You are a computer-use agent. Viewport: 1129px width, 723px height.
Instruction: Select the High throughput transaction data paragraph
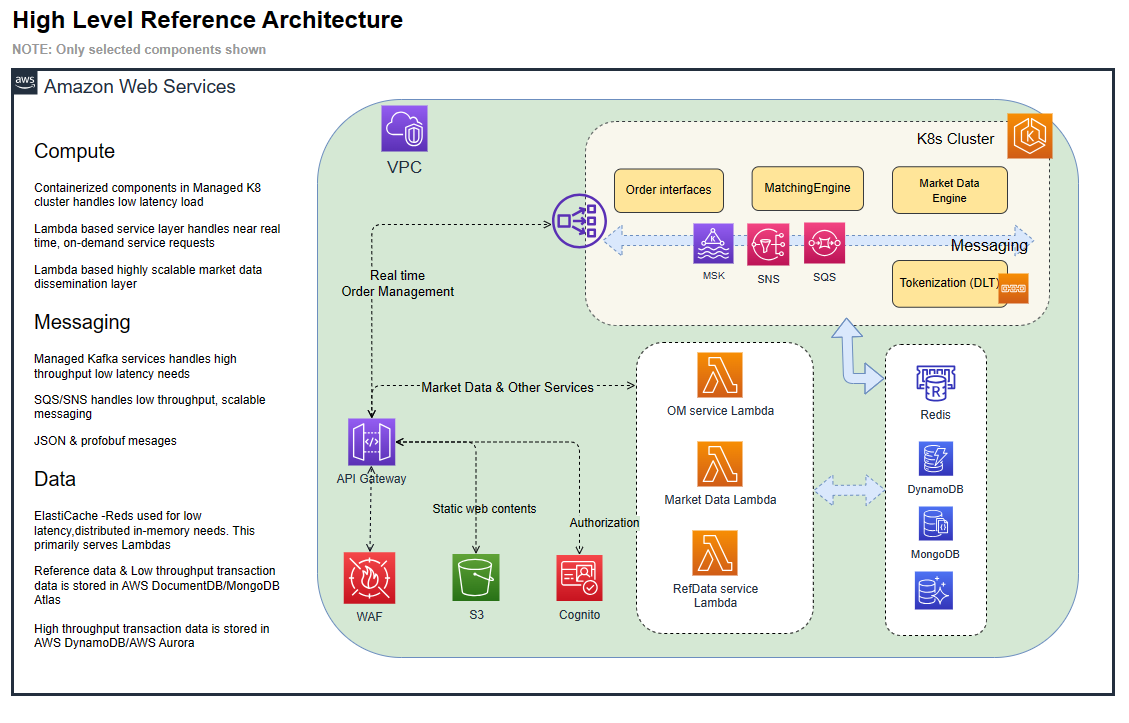[152, 636]
